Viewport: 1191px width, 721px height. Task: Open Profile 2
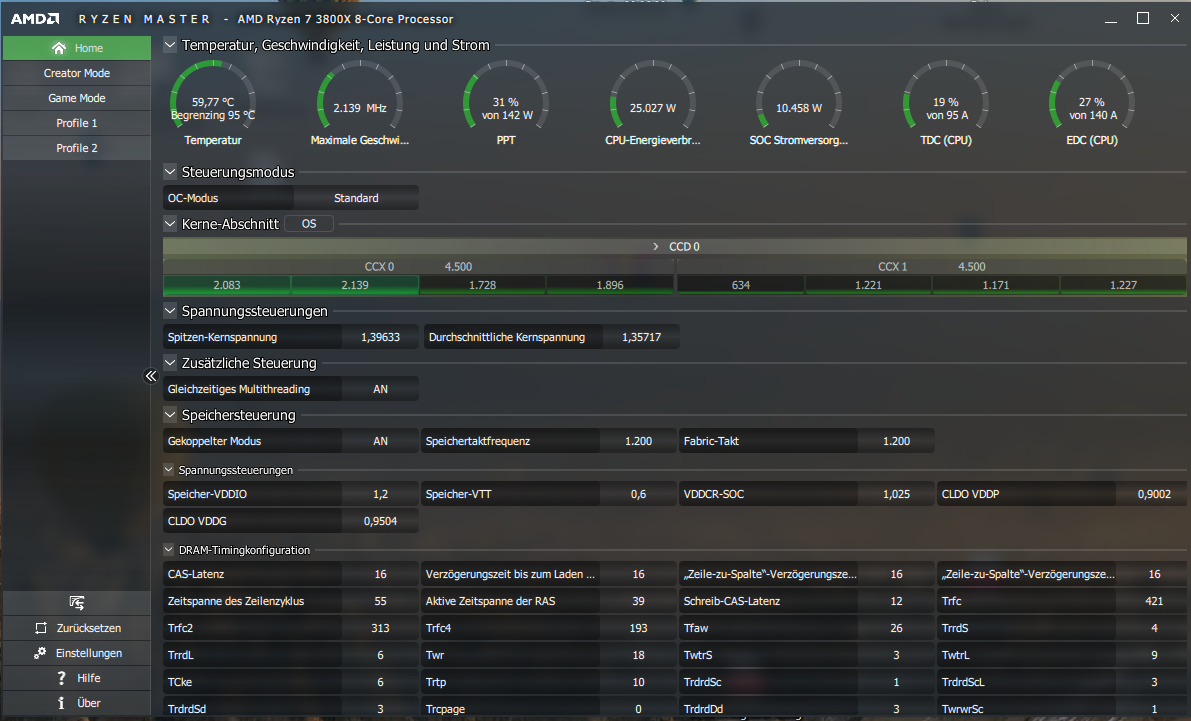point(77,148)
